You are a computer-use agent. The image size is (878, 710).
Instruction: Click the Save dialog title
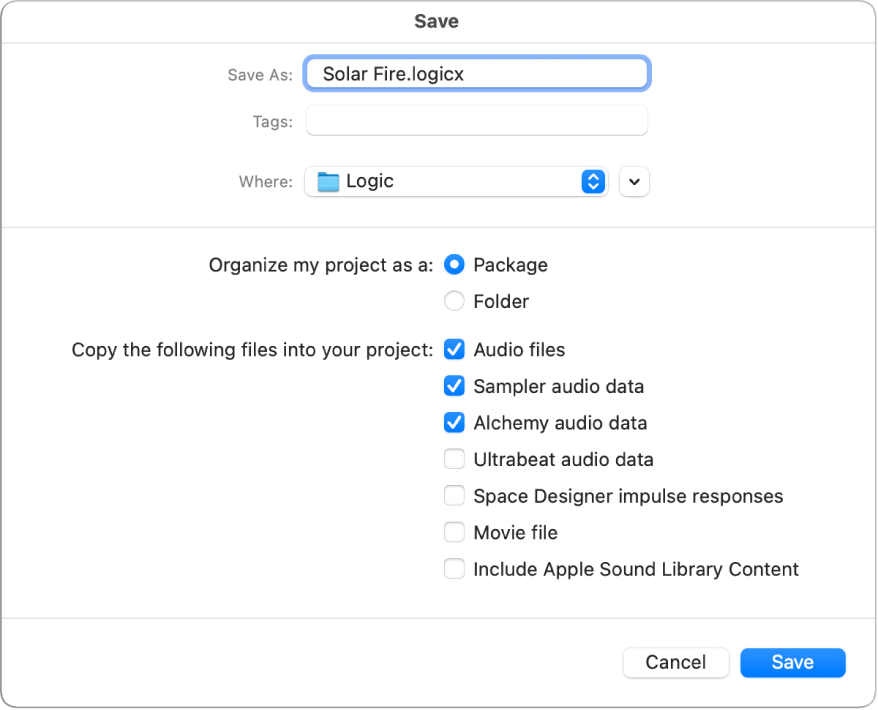click(437, 21)
